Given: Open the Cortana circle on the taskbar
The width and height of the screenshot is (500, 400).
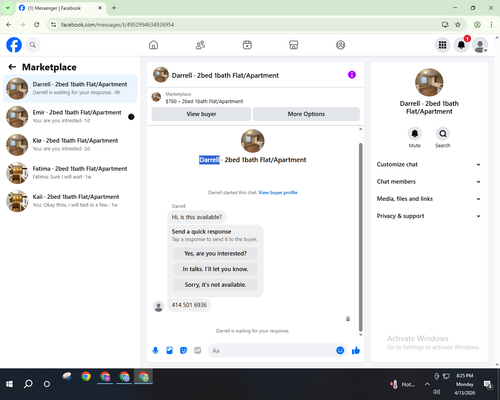Looking at the screenshot, I should [x=47, y=384].
